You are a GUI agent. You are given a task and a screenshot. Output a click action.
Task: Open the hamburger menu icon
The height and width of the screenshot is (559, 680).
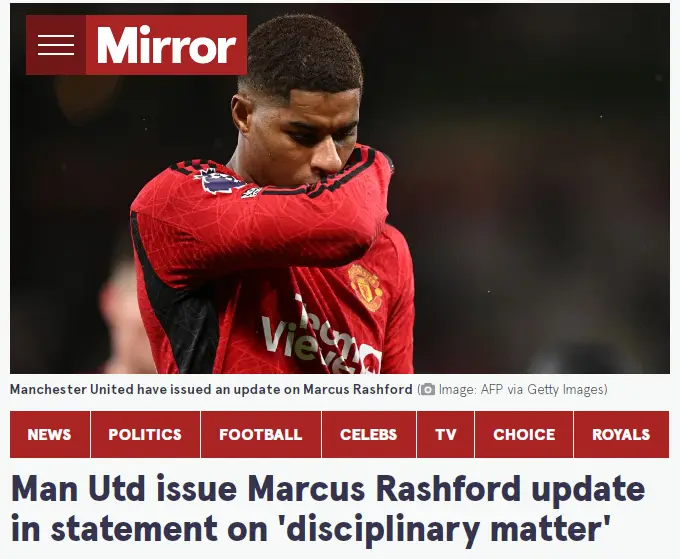pyautogui.click(x=56, y=45)
